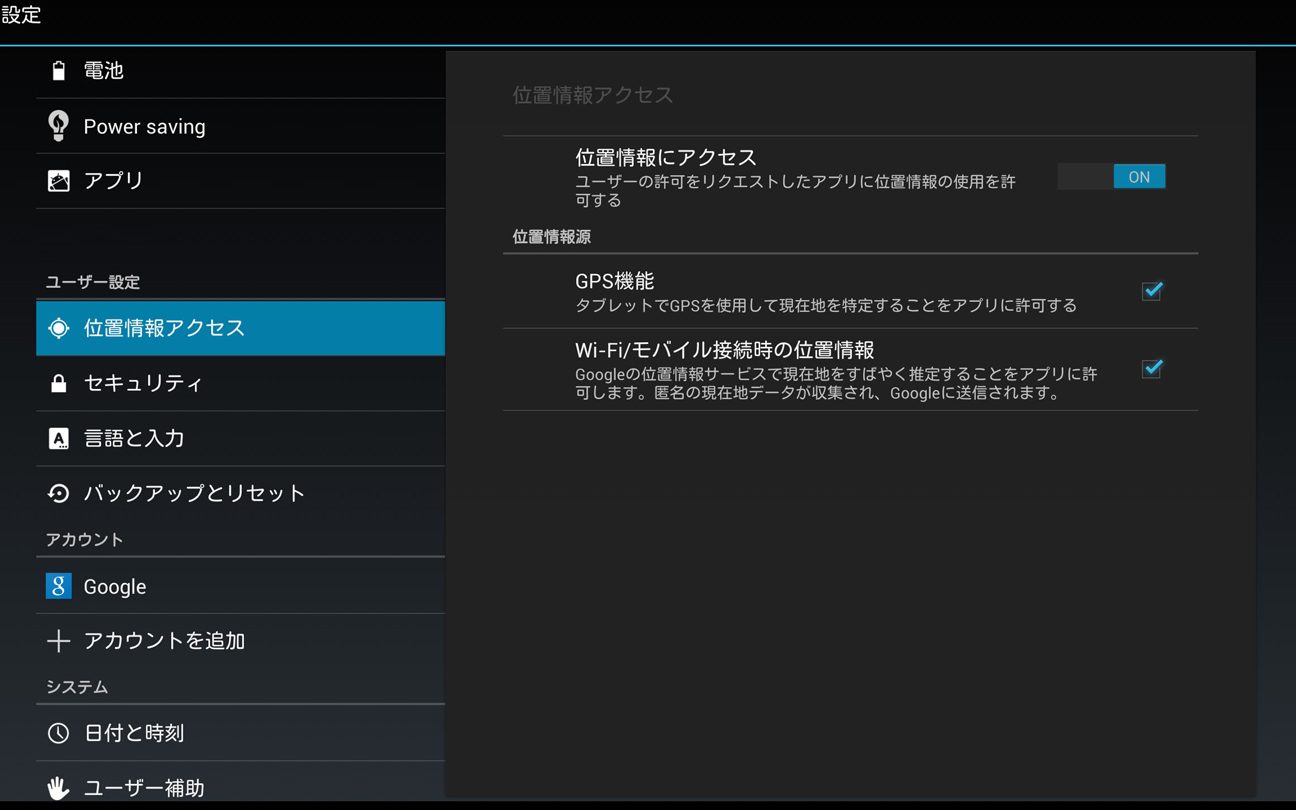Click the アカウント section header
This screenshot has height=810, width=1296.
tap(84, 540)
